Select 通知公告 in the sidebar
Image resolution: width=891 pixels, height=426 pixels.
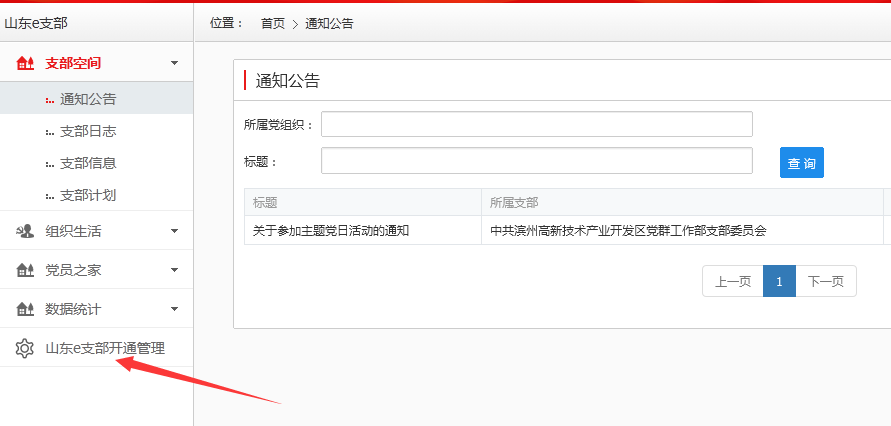88,99
